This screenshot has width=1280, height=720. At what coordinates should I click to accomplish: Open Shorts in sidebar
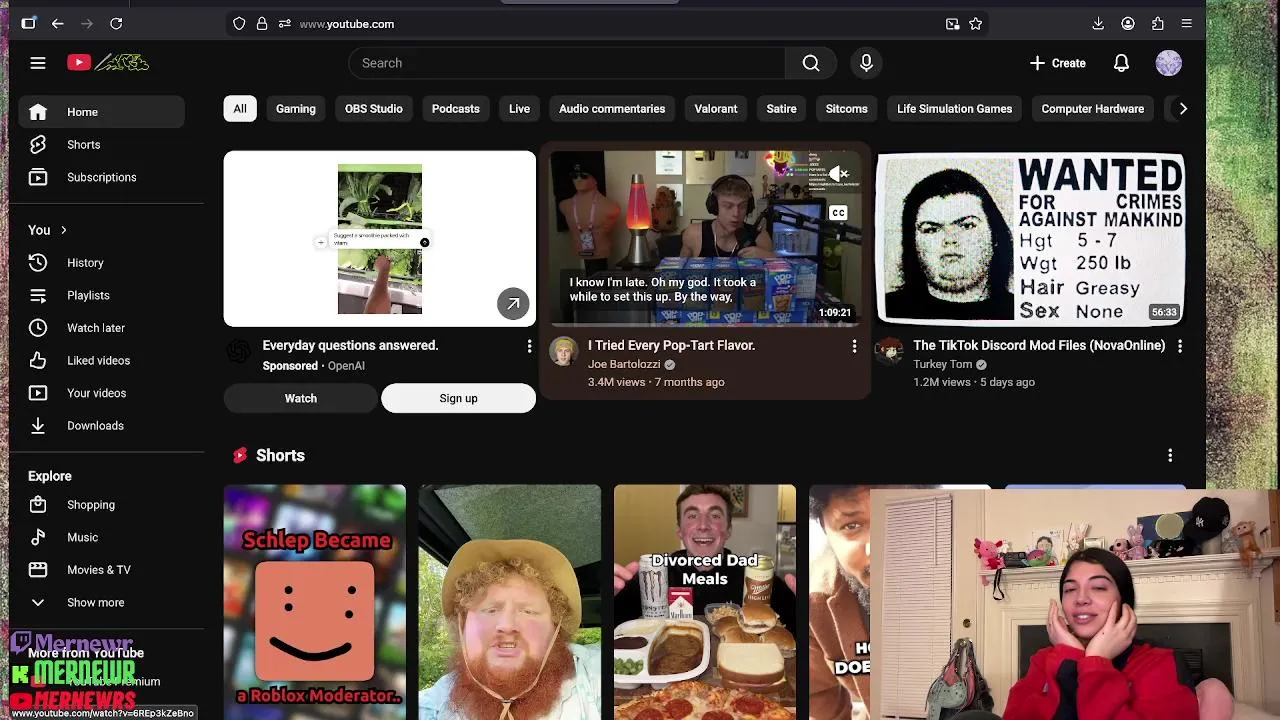pyautogui.click(x=101, y=145)
